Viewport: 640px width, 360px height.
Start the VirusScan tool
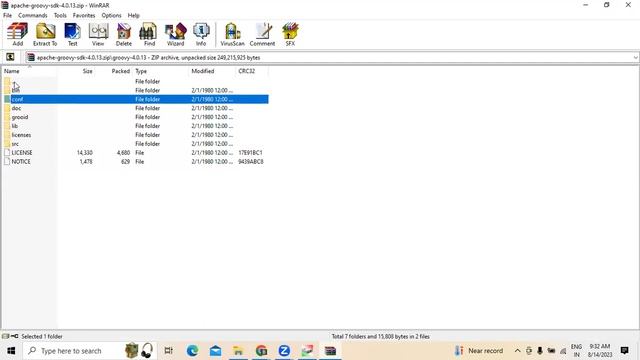pyautogui.click(x=232, y=34)
